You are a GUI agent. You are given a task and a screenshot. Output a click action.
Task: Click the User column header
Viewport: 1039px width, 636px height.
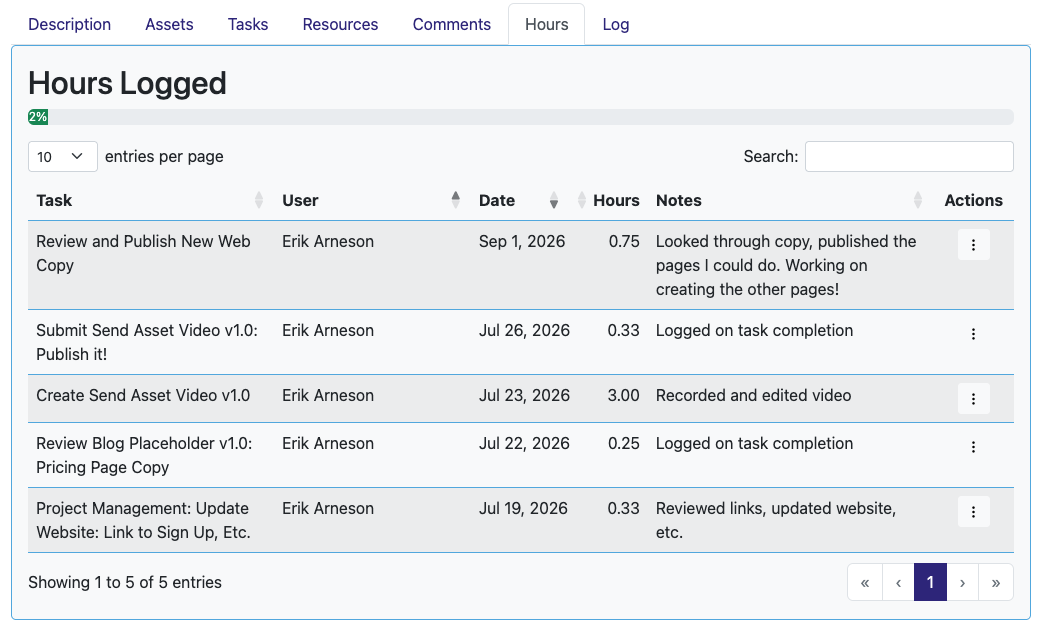(300, 200)
